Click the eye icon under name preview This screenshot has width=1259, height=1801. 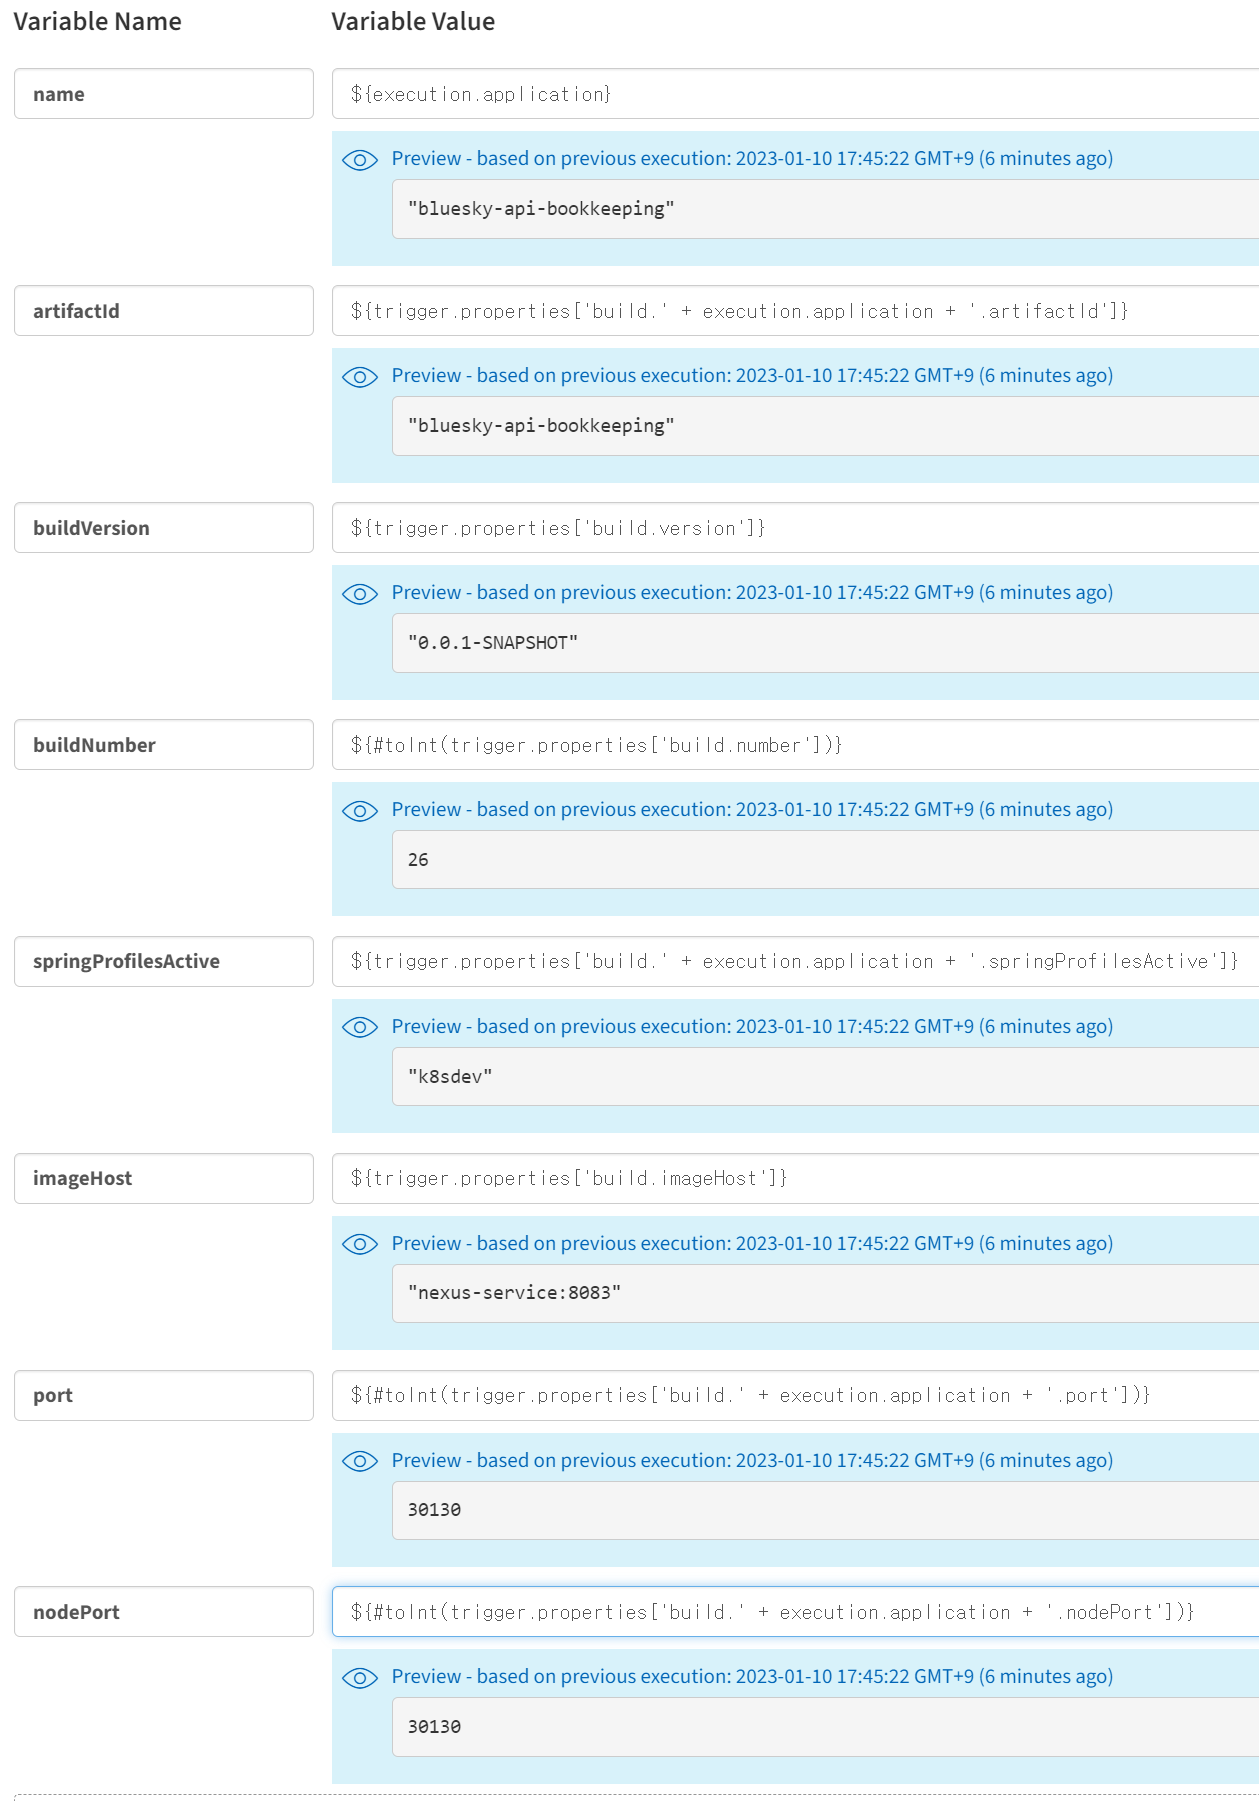coord(359,160)
